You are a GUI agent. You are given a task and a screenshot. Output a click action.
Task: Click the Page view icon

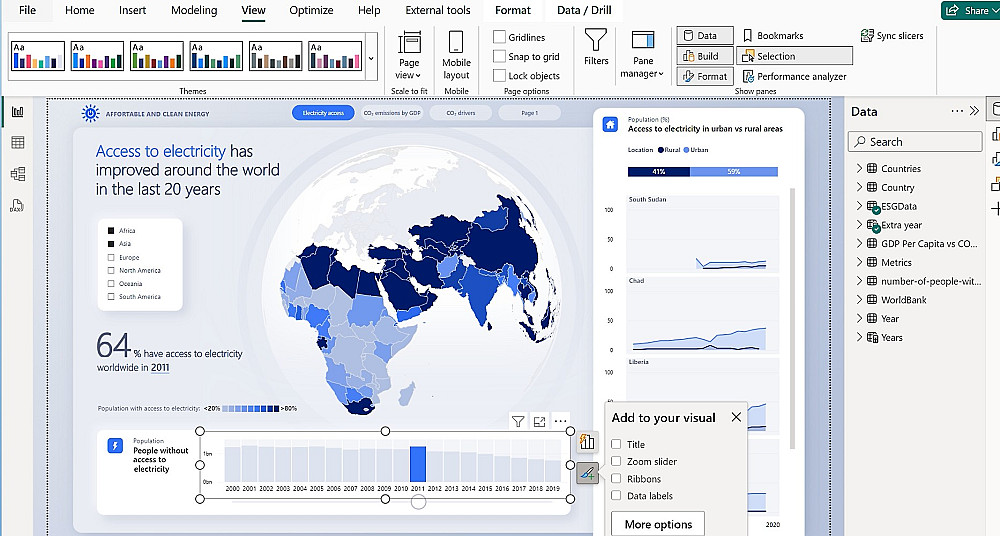tap(409, 42)
